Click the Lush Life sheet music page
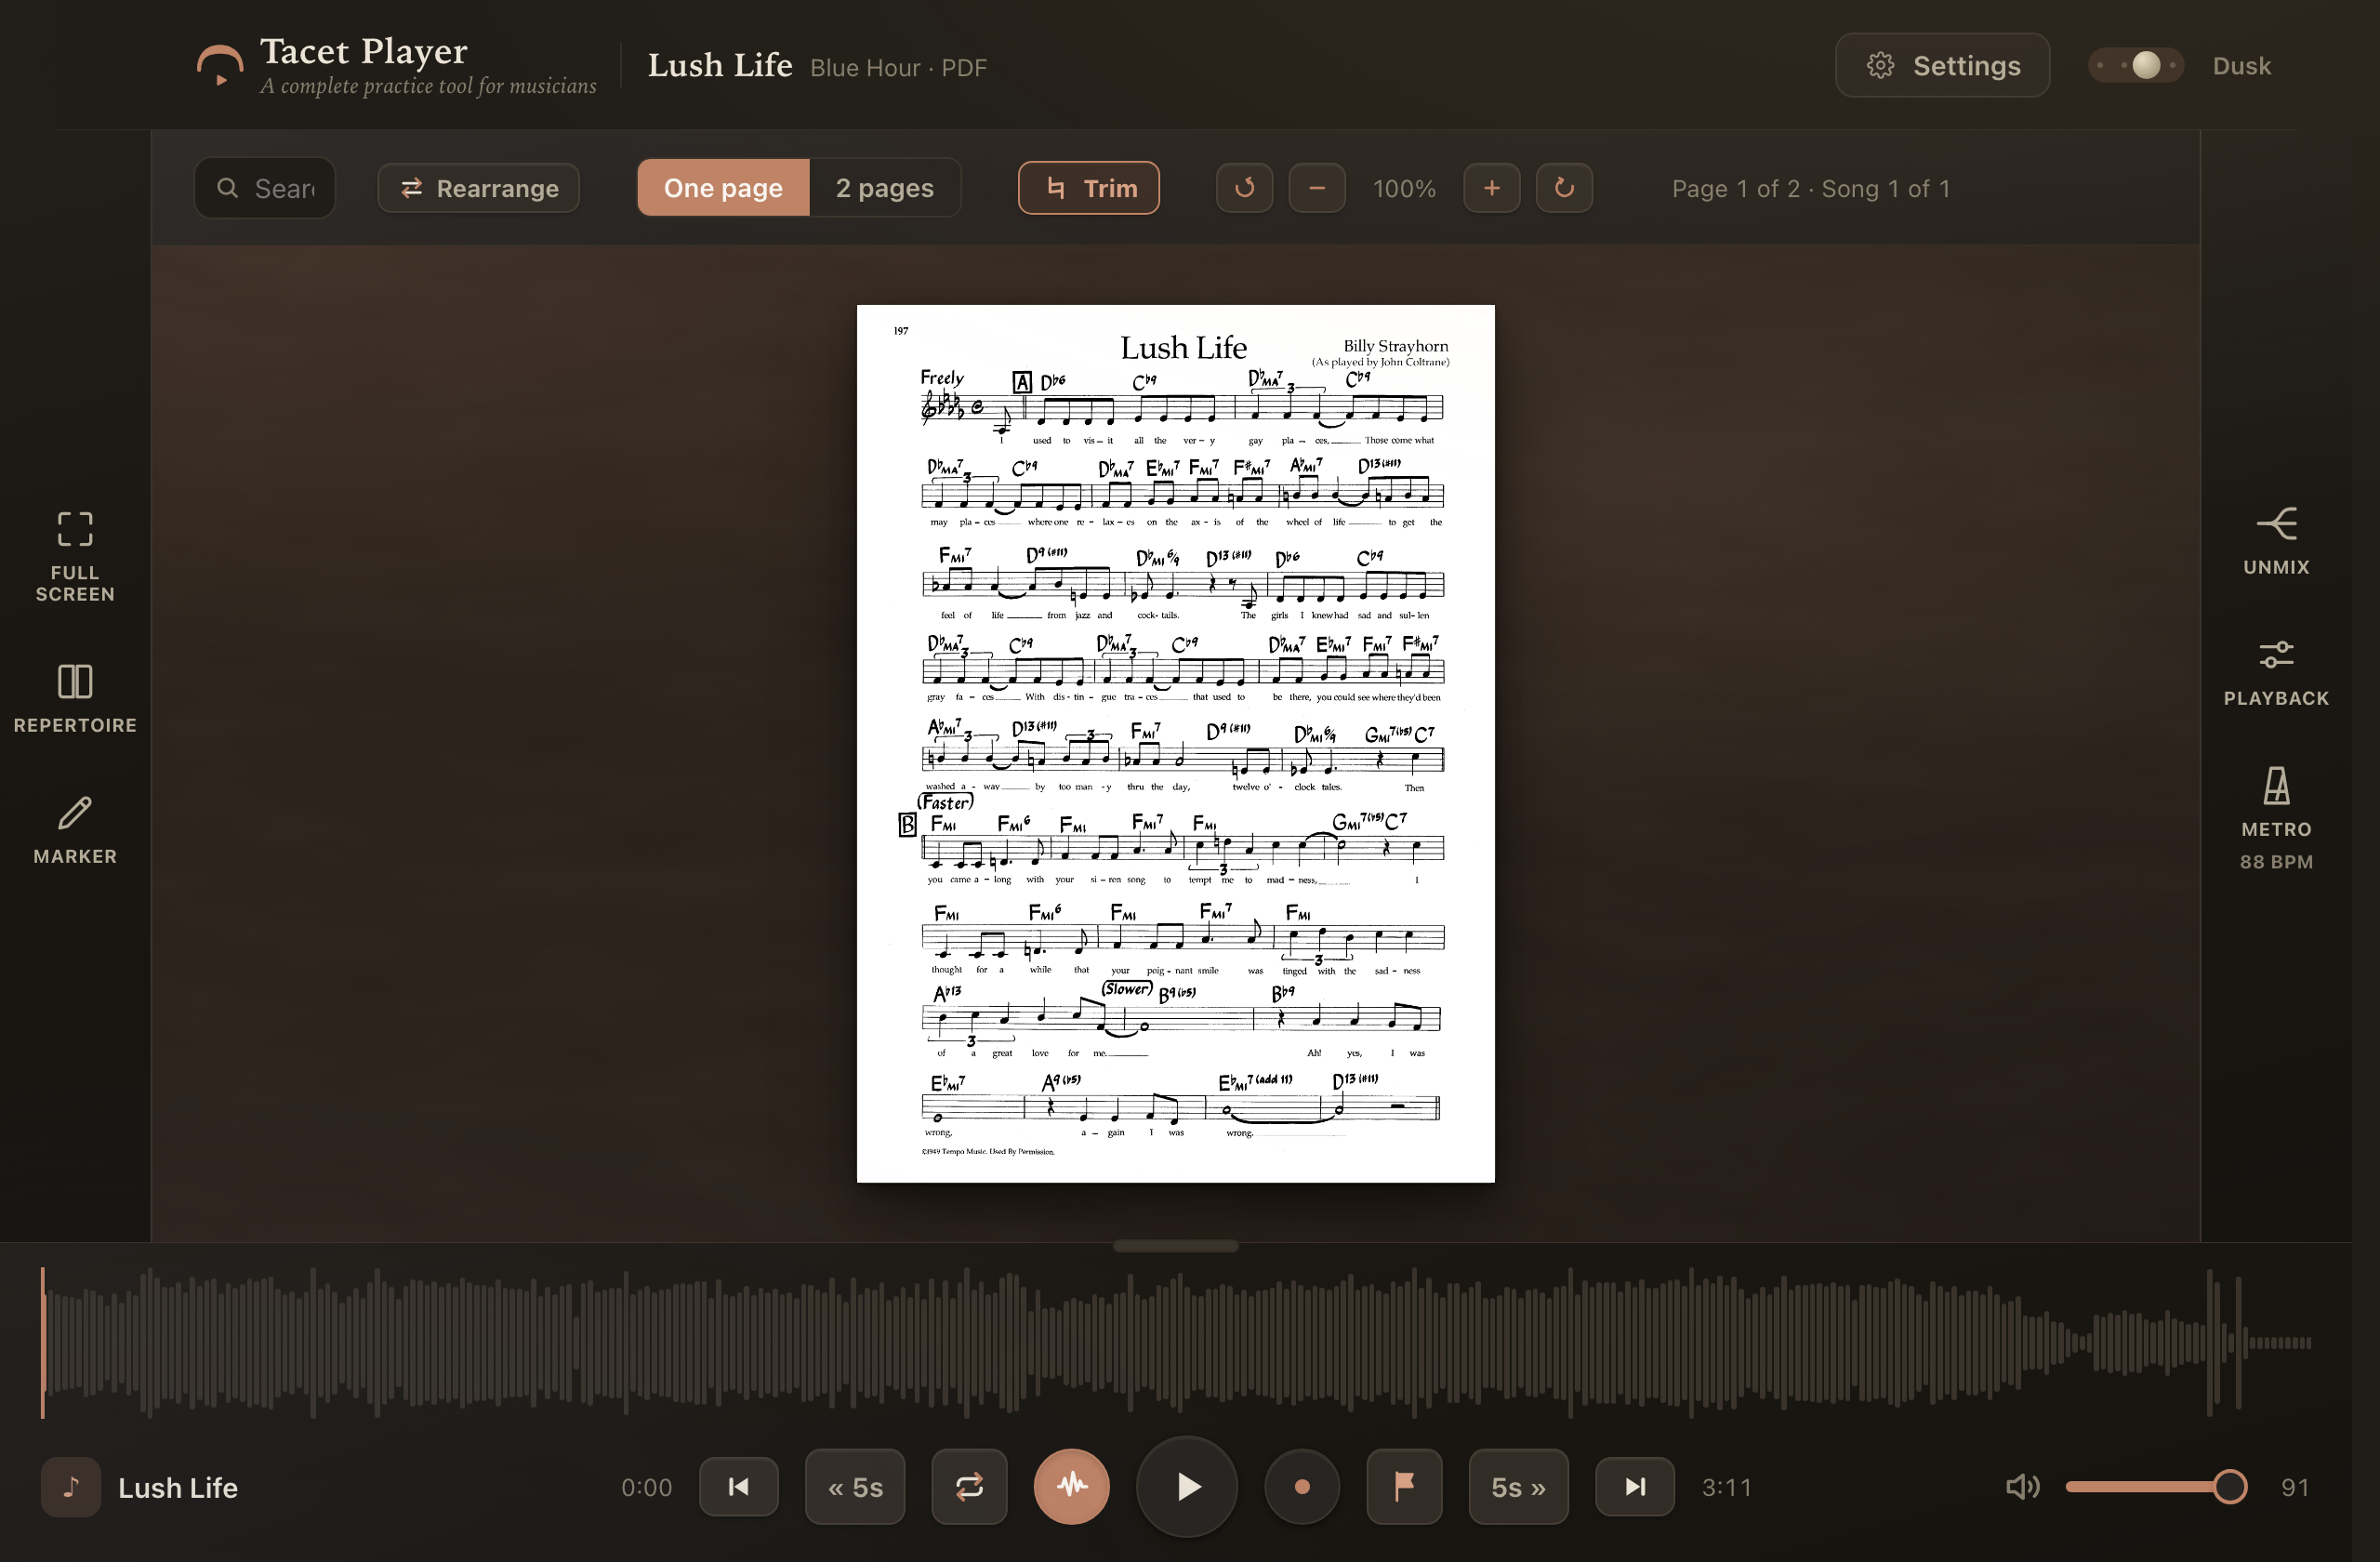The width and height of the screenshot is (2380, 1562). pos(1176,743)
